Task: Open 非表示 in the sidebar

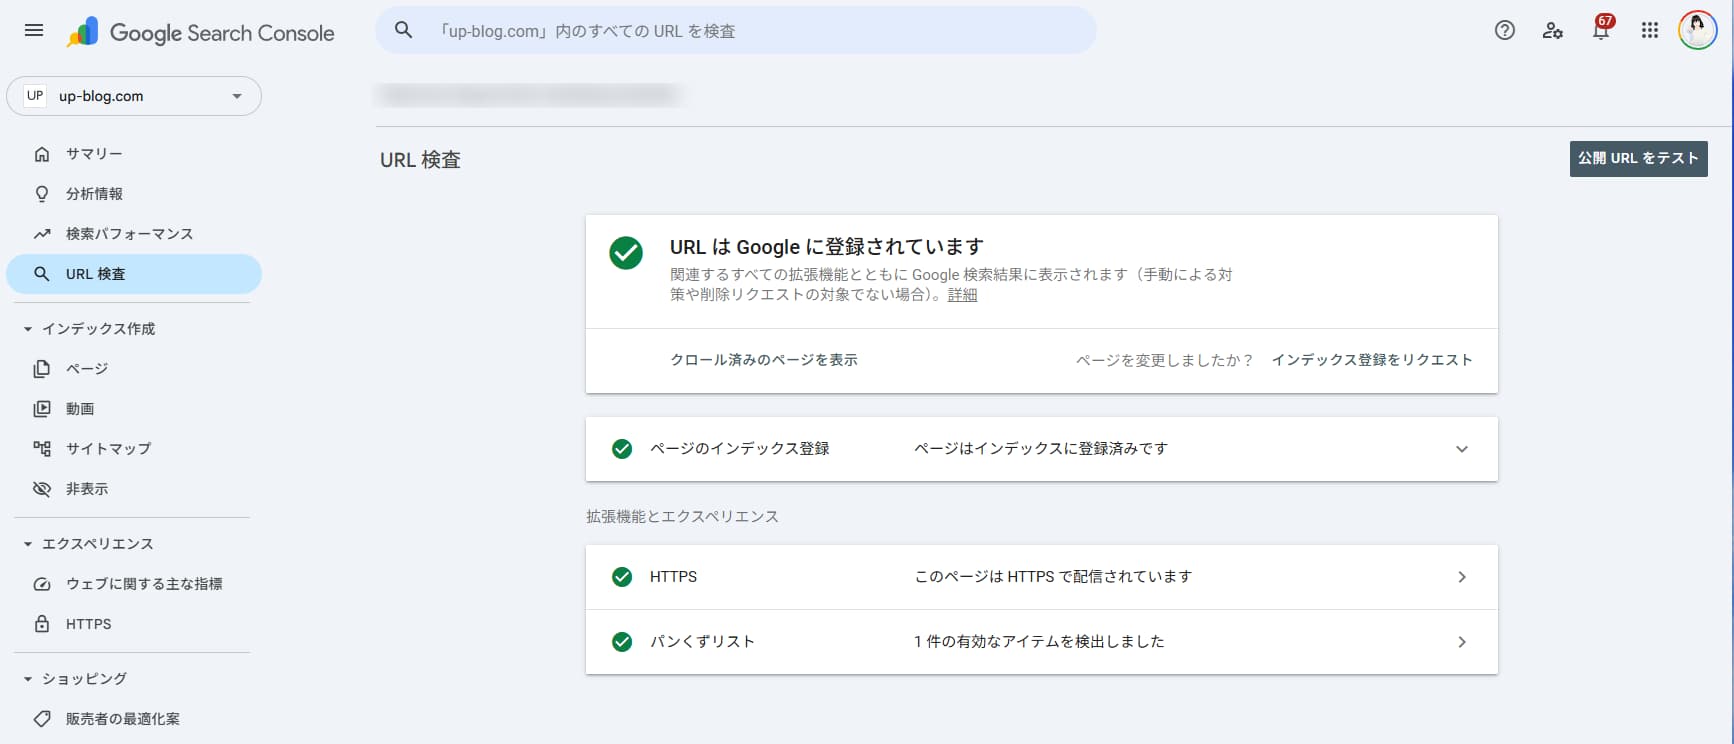Action: [x=134, y=489]
